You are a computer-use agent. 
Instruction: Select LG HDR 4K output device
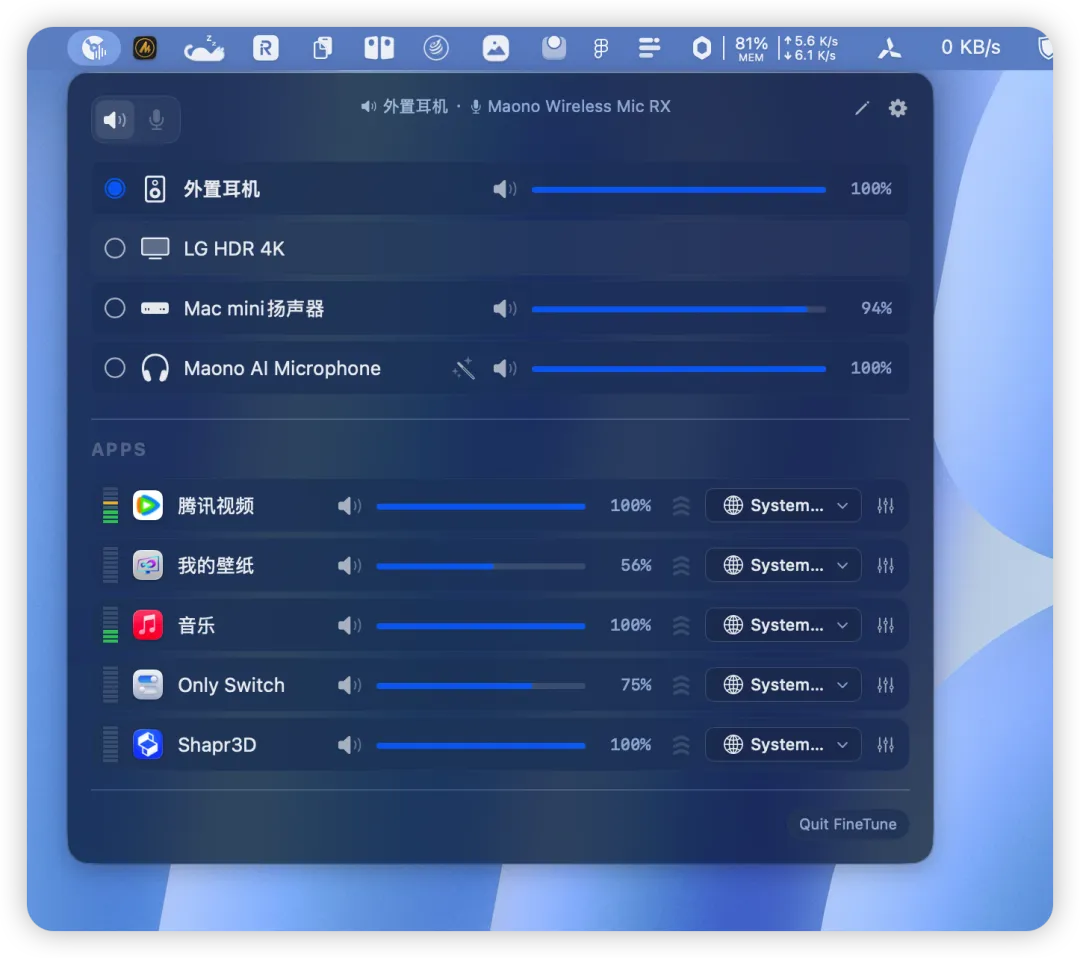click(115, 248)
